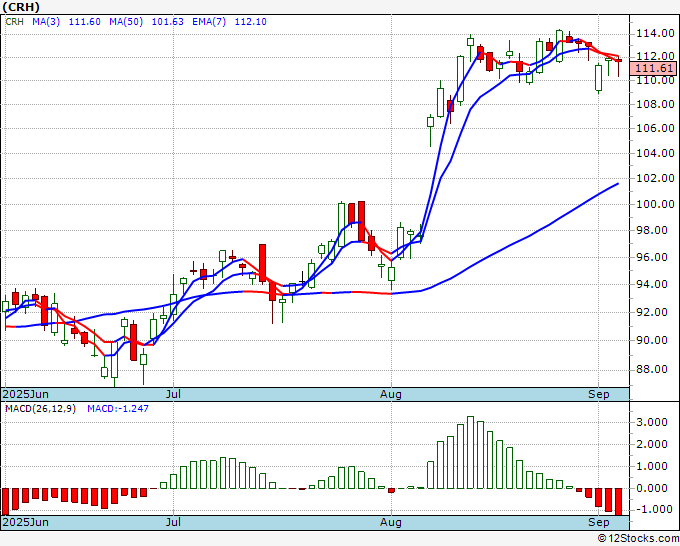
Task: Click the 102.00 price axis label
Action: coord(655,178)
